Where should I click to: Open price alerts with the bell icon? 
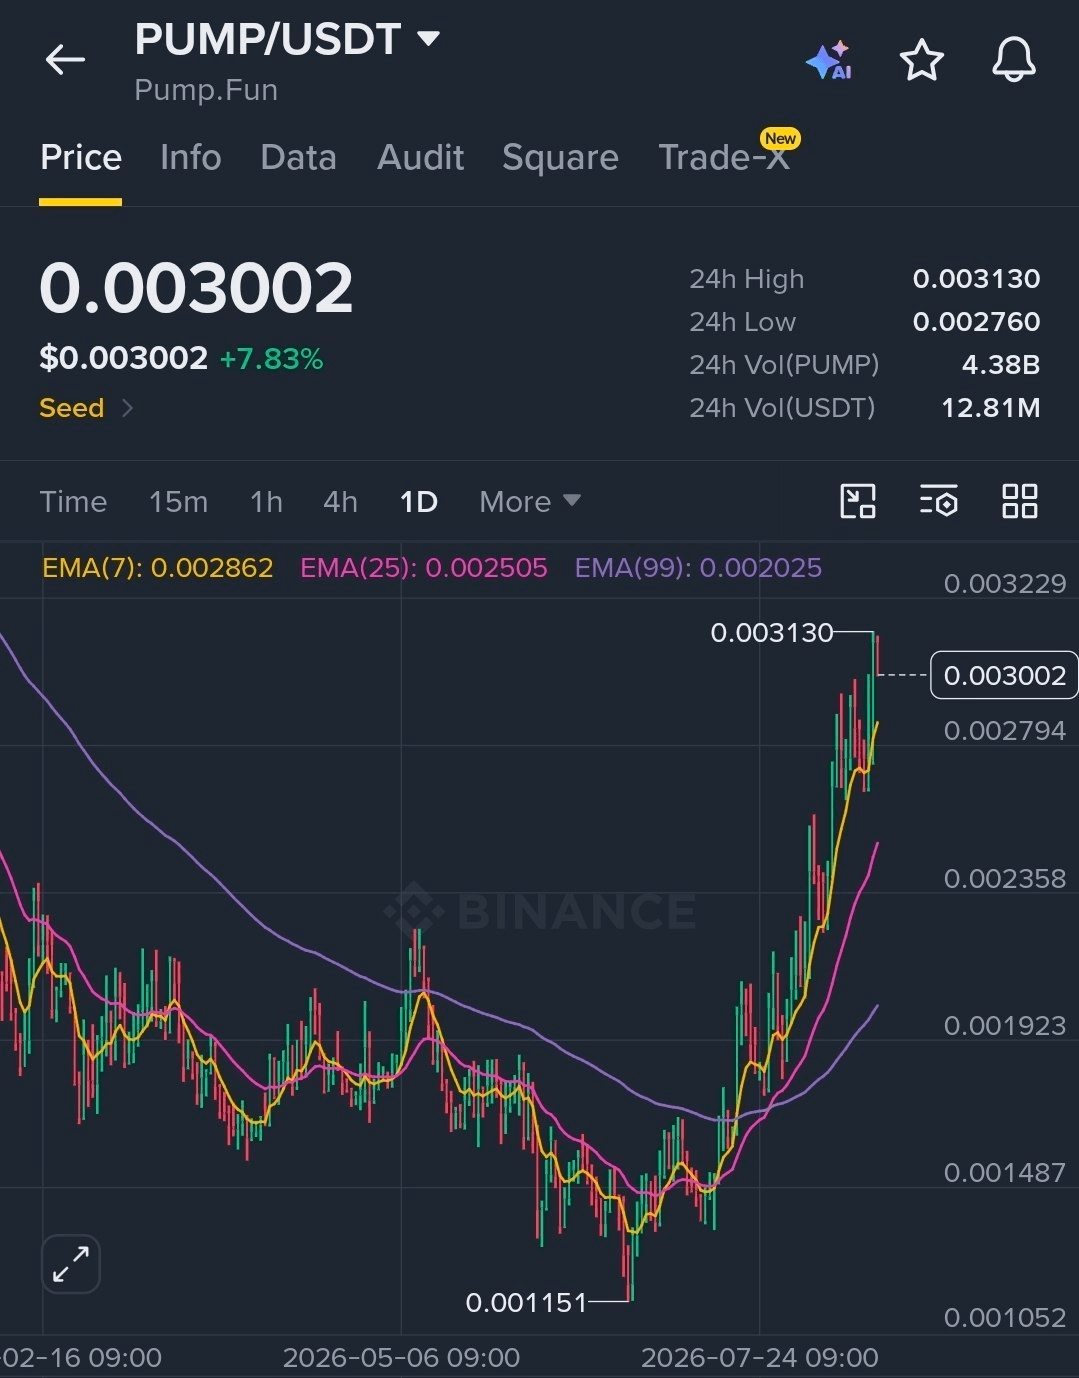pyautogui.click(x=1013, y=60)
